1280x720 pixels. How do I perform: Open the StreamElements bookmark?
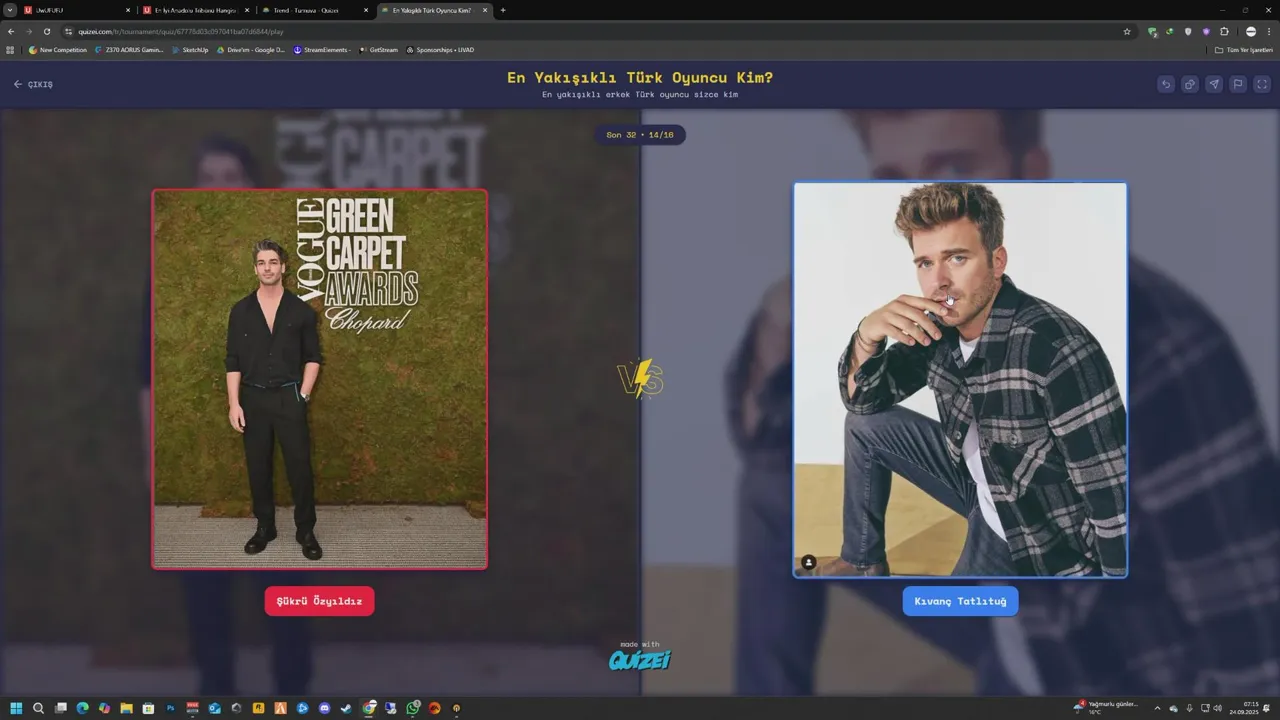[x=322, y=49]
